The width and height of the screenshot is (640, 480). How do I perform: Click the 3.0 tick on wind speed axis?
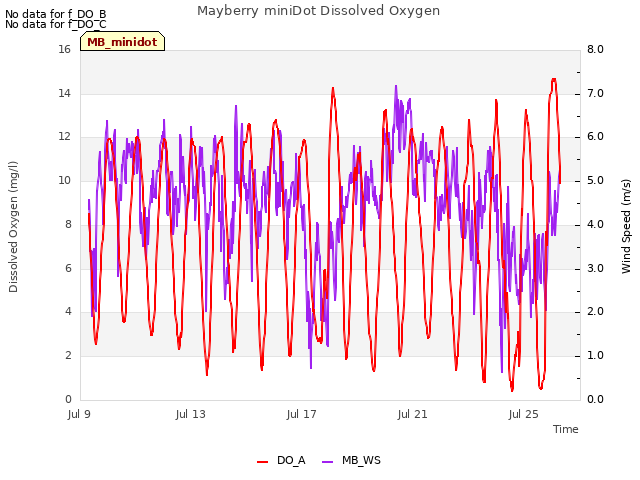point(596,268)
